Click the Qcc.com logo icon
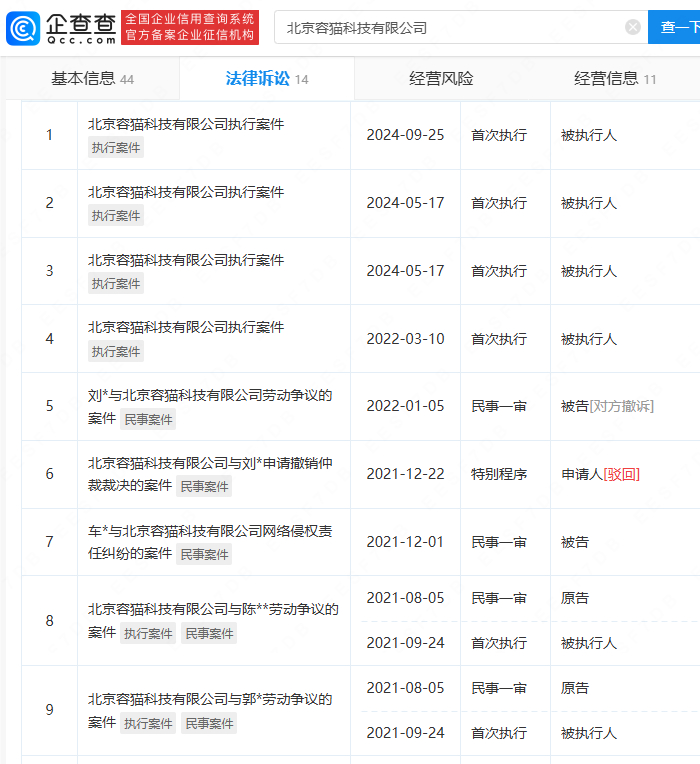 click(23, 28)
